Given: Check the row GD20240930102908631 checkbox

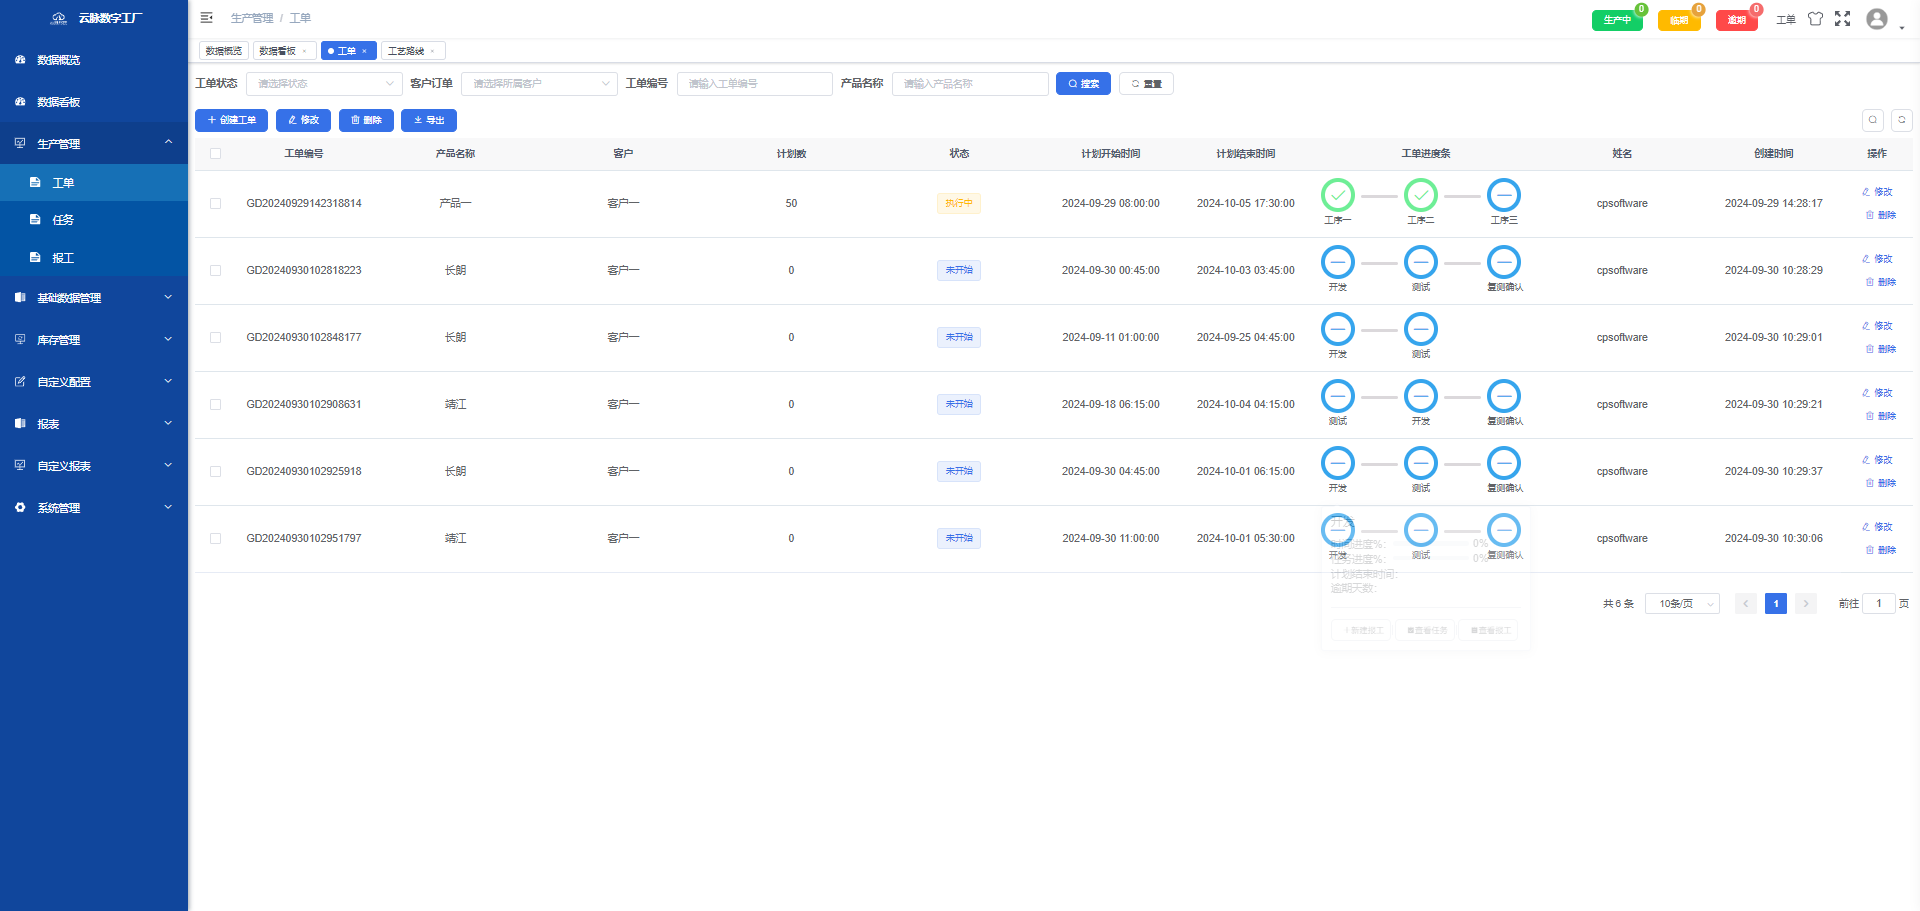Looking at the screenshot, I should pyautogui.click(x=216, y=405).
